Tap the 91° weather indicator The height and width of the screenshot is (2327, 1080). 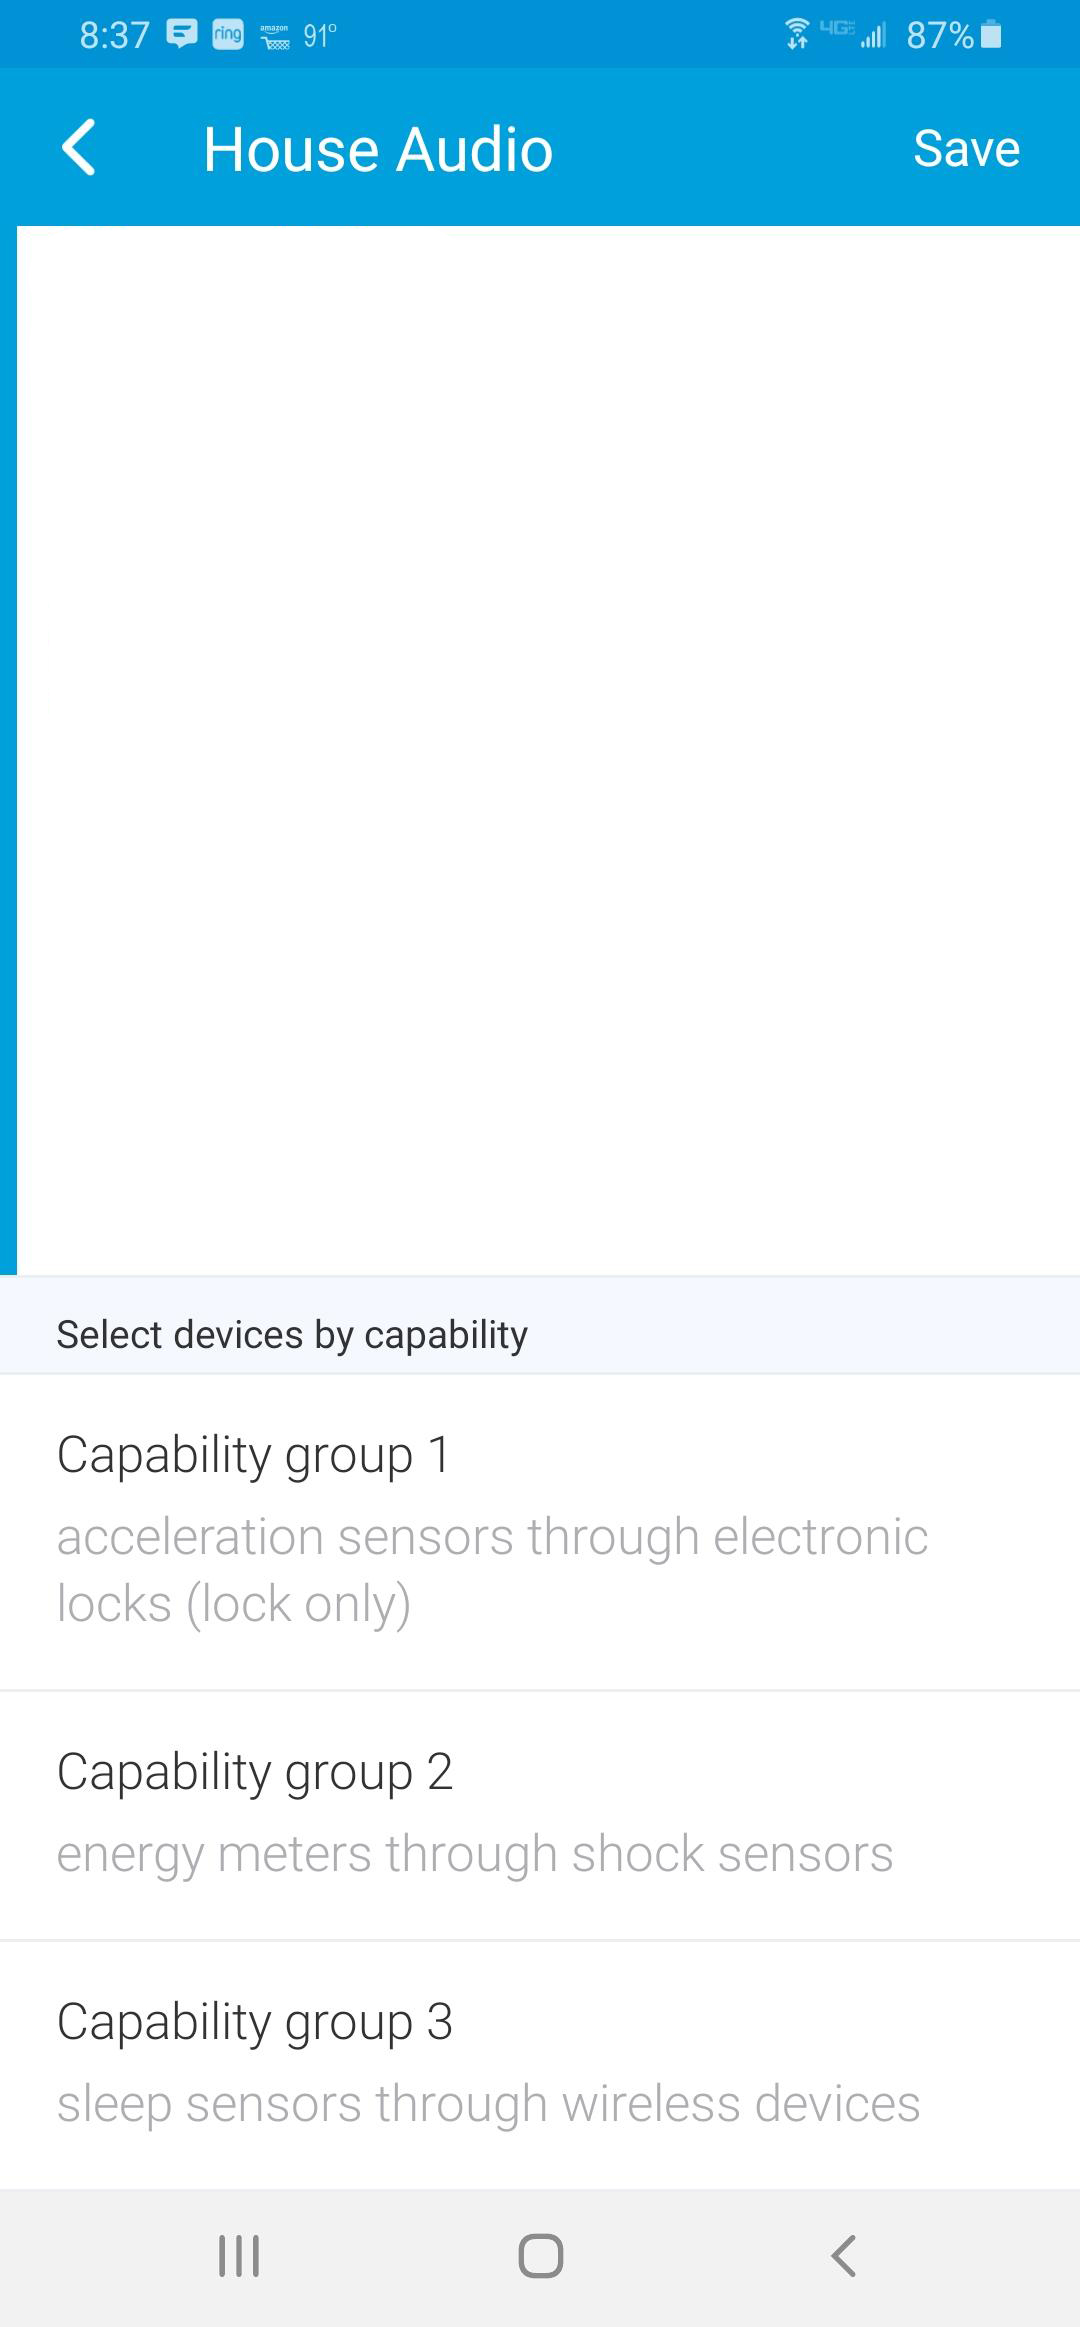pyautogui.click(x=320, y=35)
